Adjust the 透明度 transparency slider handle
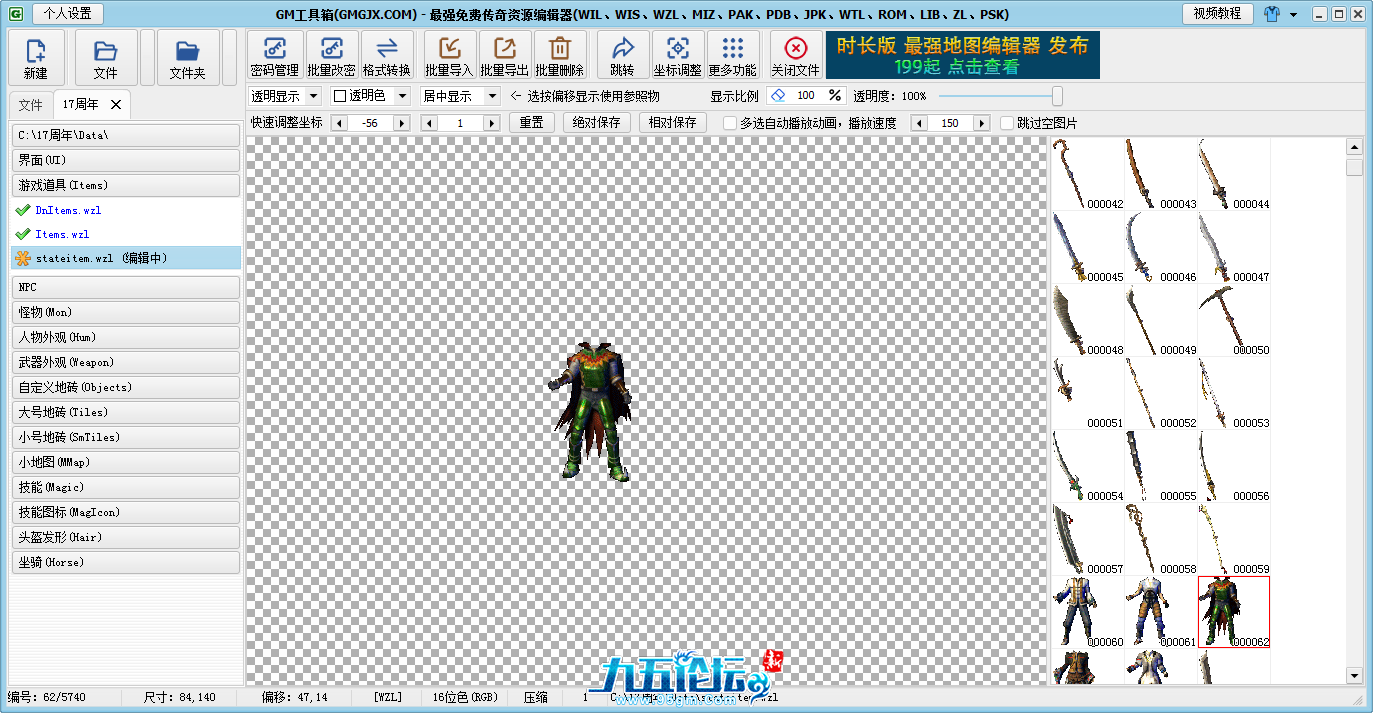This screenshot has height=713, width=1373. pos(1057,96)
